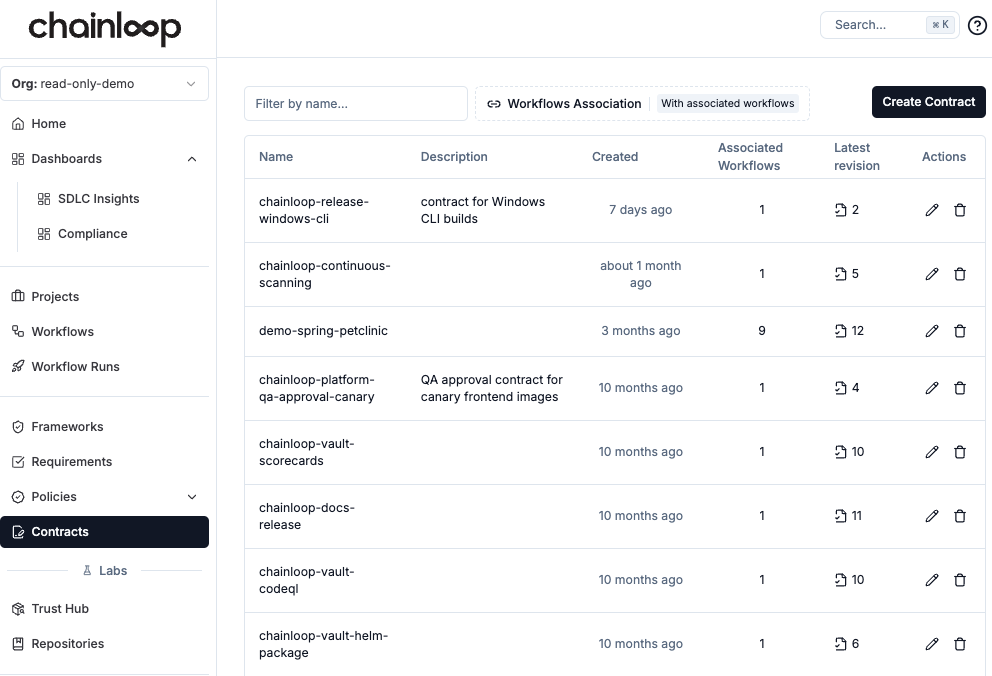
Task: Open the demo-spring-petclinic contract name
Action: (x=323, y=331)
